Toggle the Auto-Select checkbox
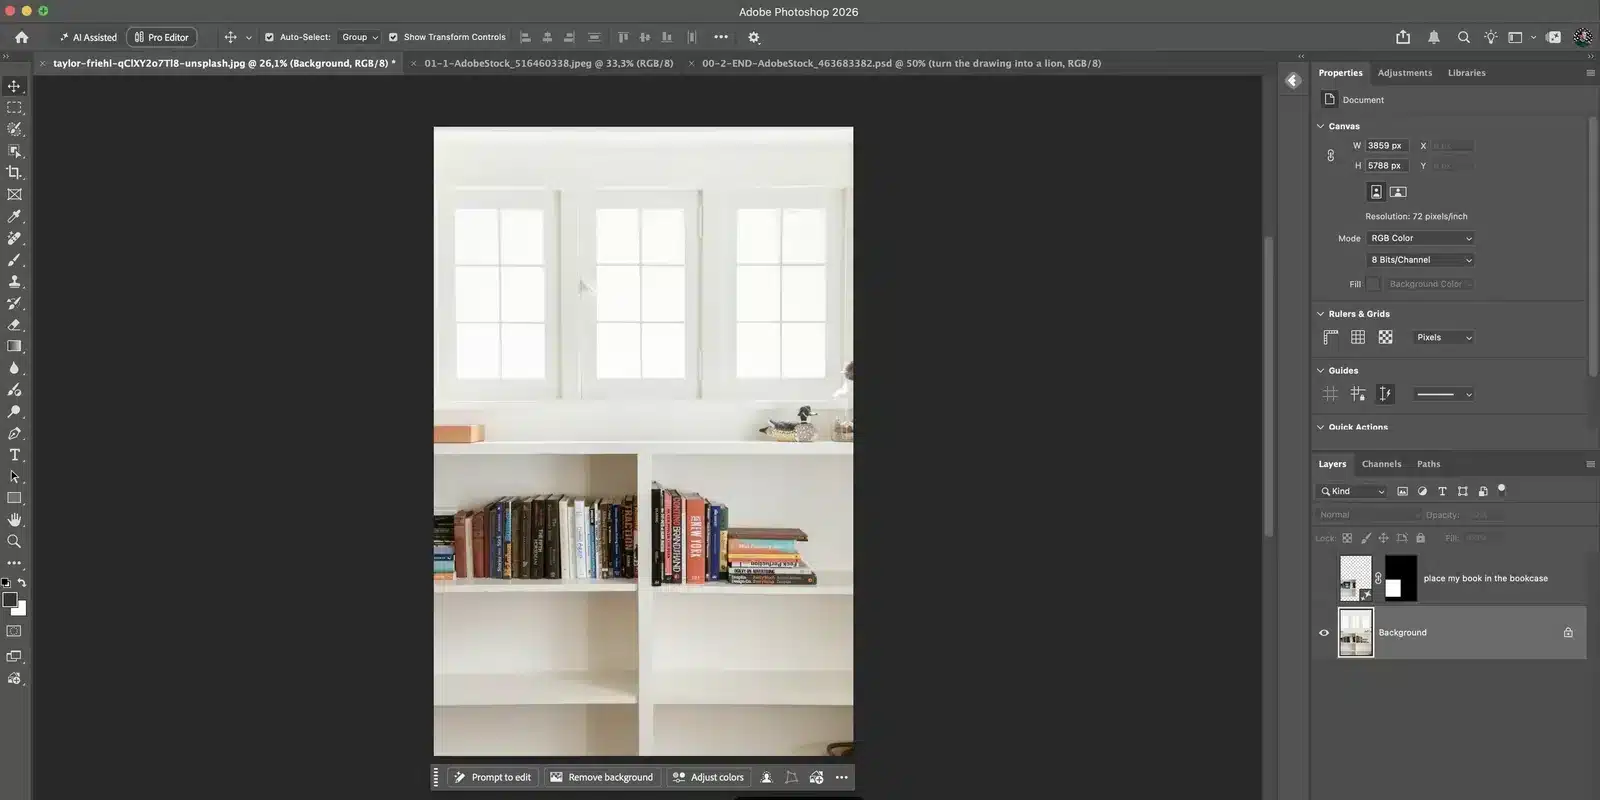The height and width of the screenshot is (800, 1600). 269,37
